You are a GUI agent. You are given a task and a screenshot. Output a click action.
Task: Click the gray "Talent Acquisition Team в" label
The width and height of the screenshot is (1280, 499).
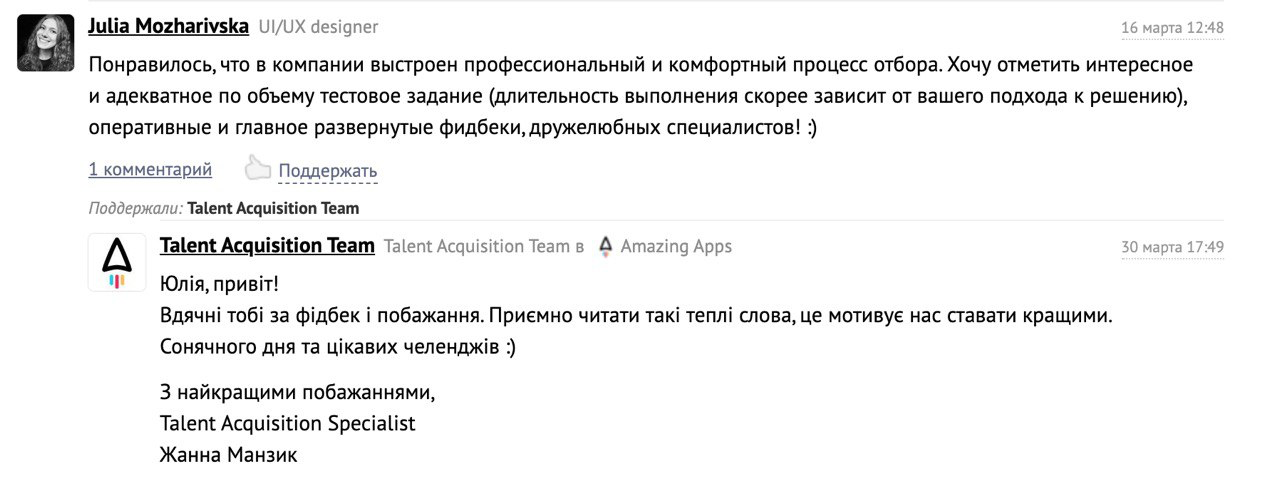click(x=484, y=247)
